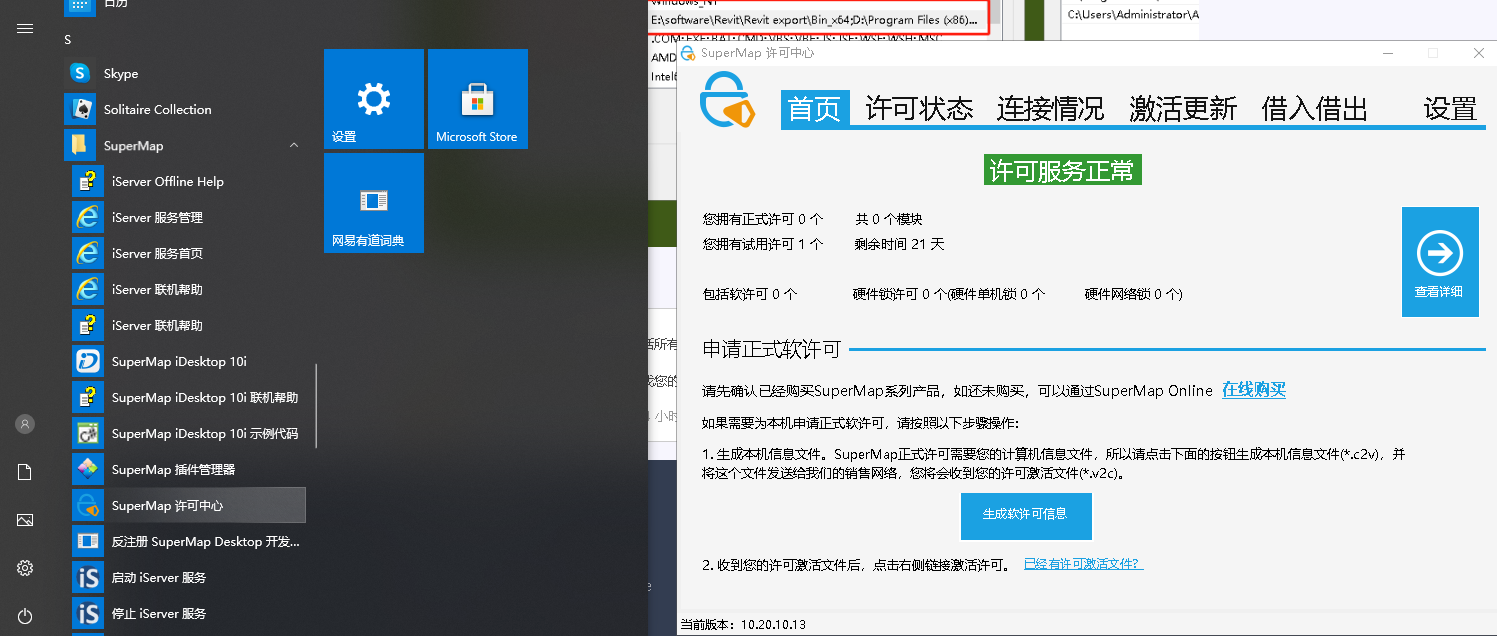Image resolution: width=1497 pixels, height=636 pixels.
Task: Click the 当前版本: 10.20.10.13 status text
Action: click(743, 625)
